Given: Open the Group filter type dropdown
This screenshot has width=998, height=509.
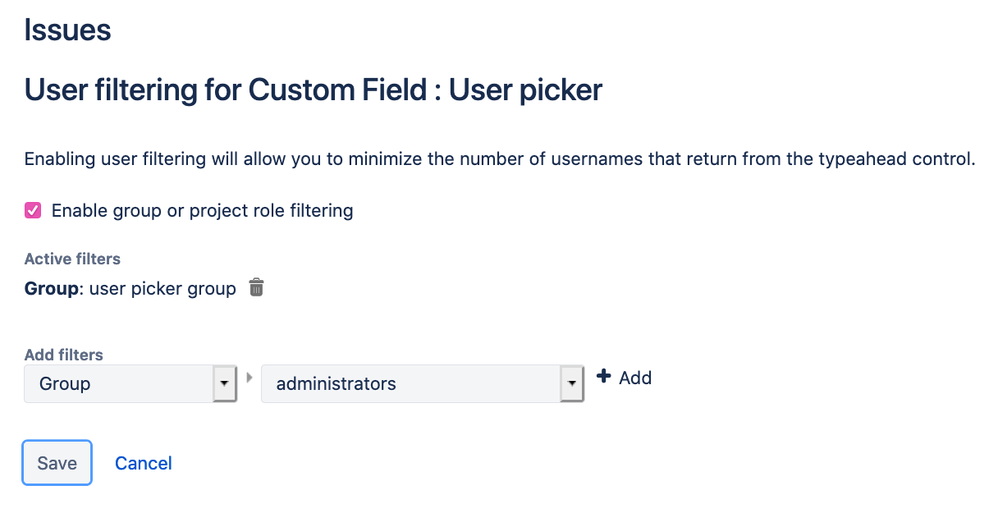Looking at the screenshot, I should [118, 384].
